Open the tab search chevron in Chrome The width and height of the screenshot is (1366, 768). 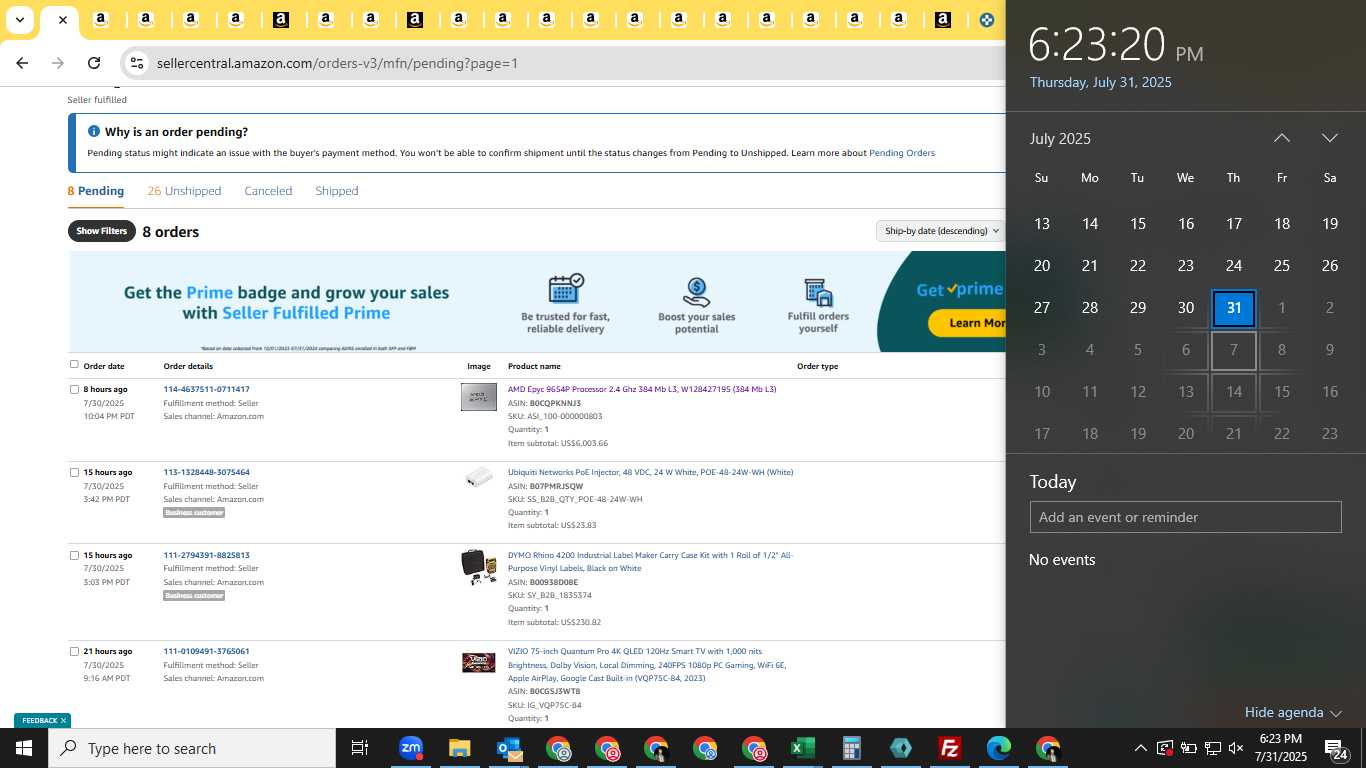point(19,19)
